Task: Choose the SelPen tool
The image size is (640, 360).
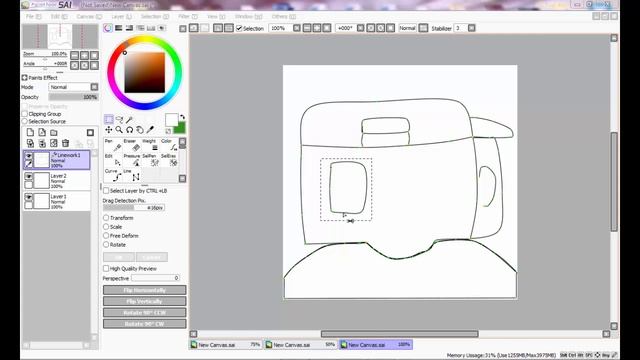Action: coord(151,160)
